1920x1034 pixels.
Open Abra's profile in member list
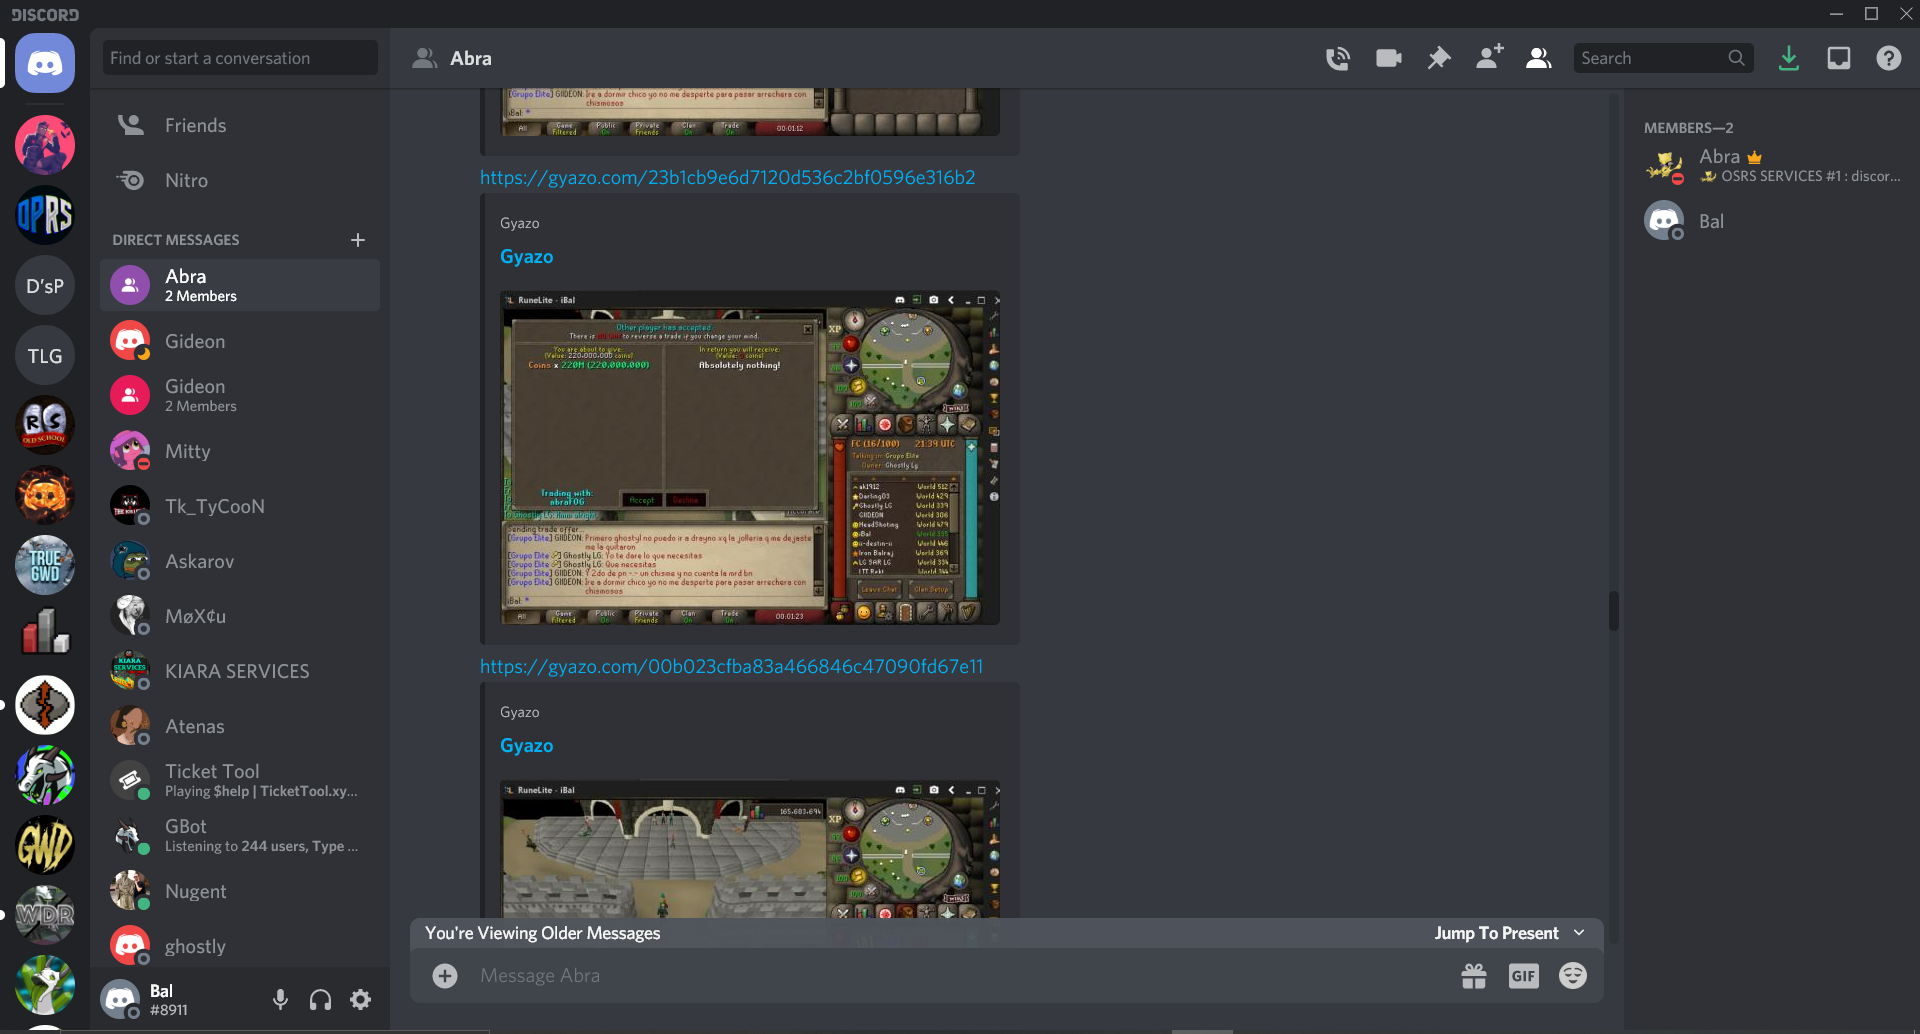[x=1773, y=165]
